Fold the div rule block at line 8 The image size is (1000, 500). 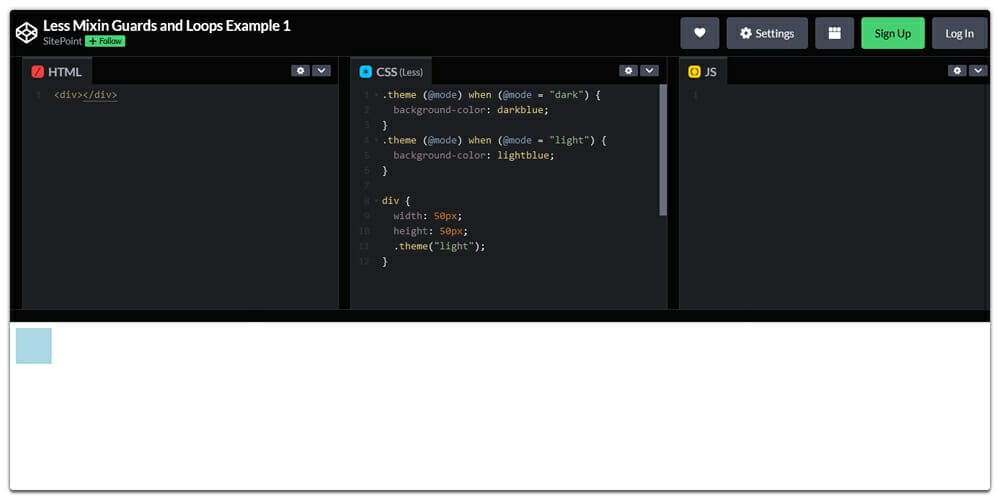[376, 201]
